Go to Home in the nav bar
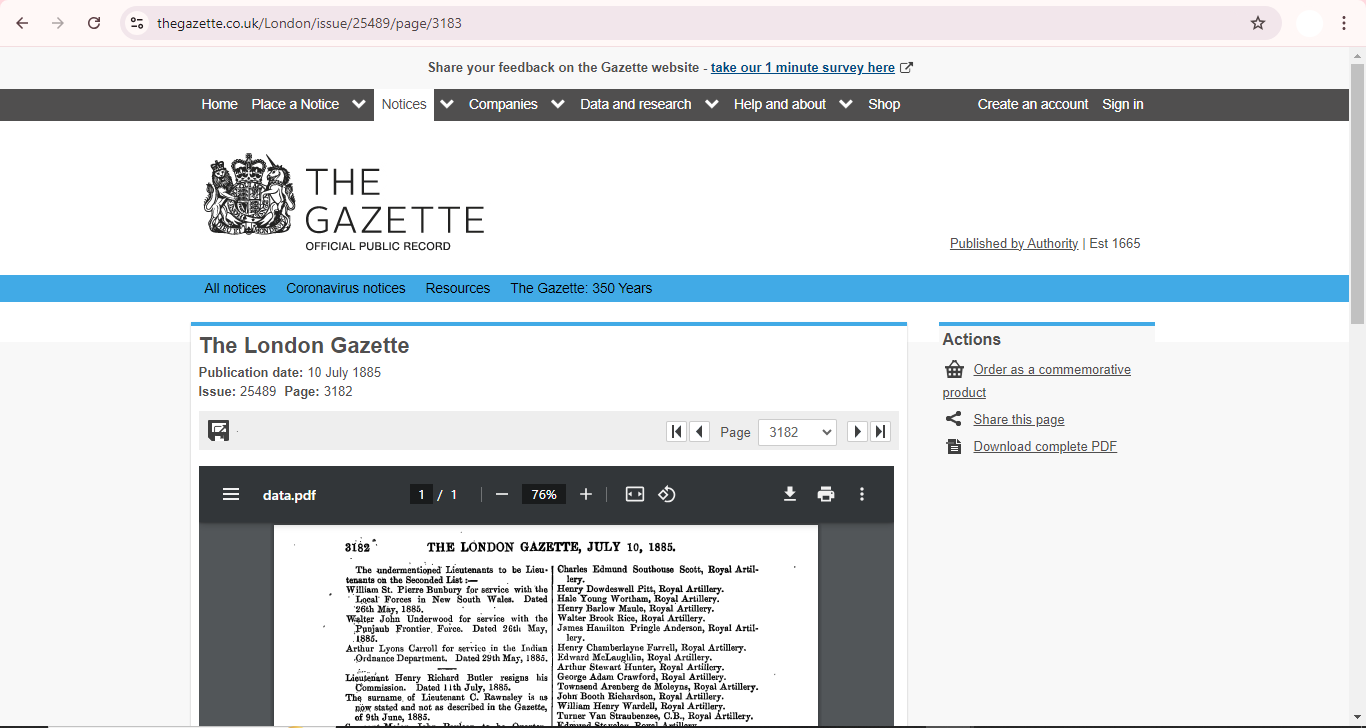This screenshot has height=728, width=1366. 219,104
